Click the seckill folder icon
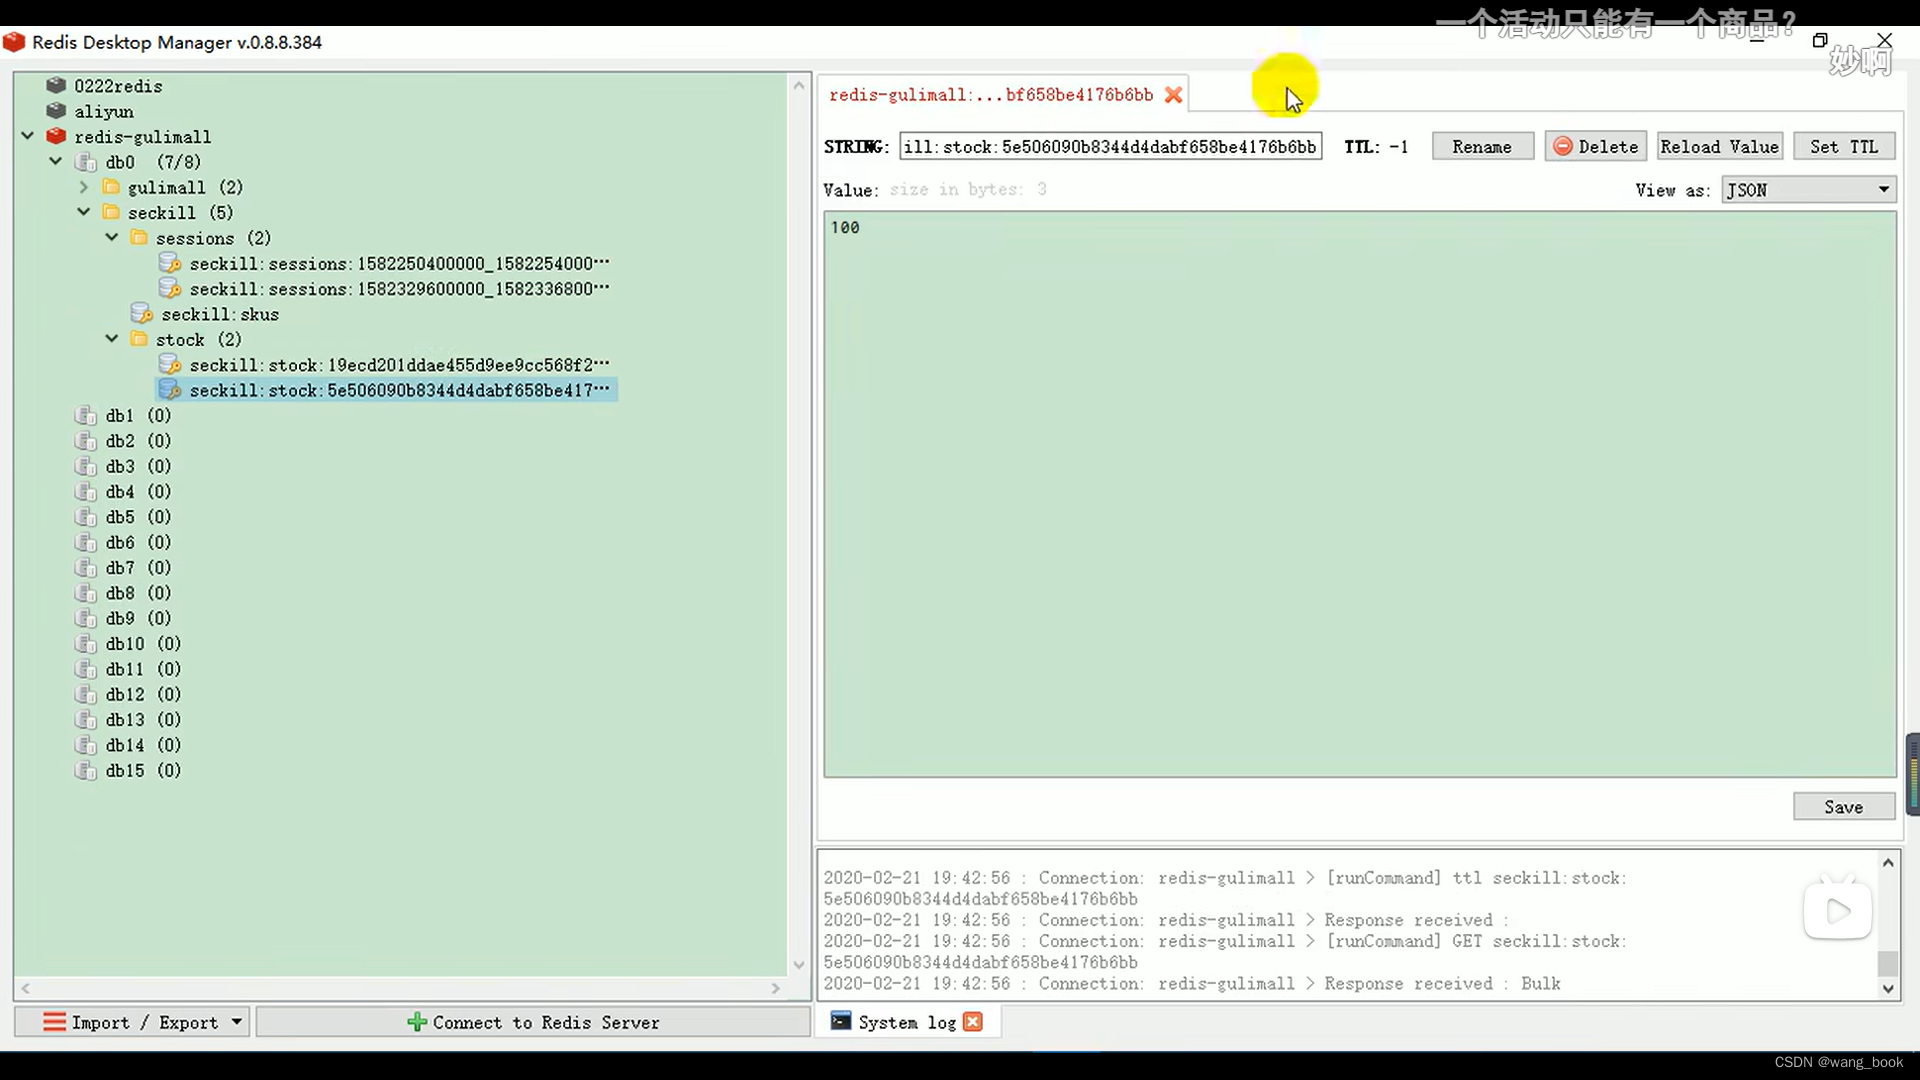This screenshot has height=1080, width=1920. pos(112,212)
